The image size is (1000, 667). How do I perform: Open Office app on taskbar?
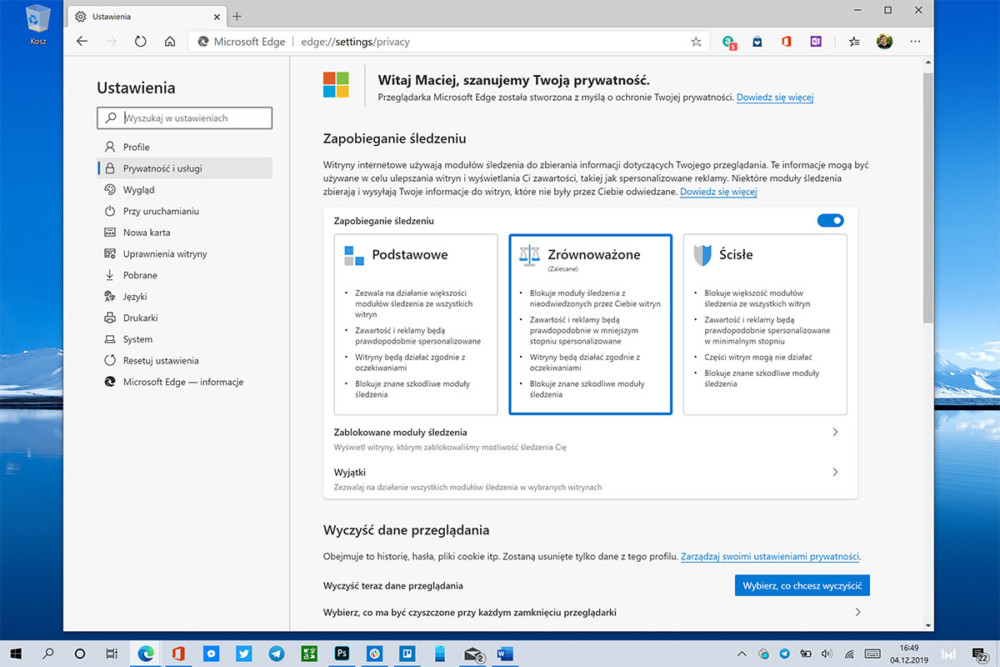click(x=178, y=654)
